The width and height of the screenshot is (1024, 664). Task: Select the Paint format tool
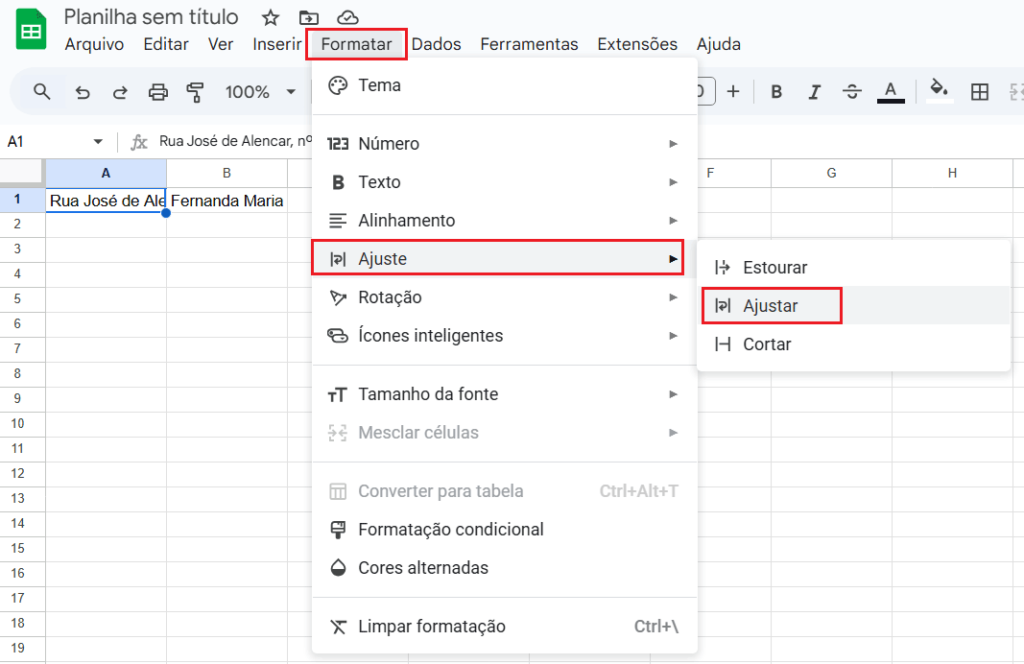click(196, 91)
